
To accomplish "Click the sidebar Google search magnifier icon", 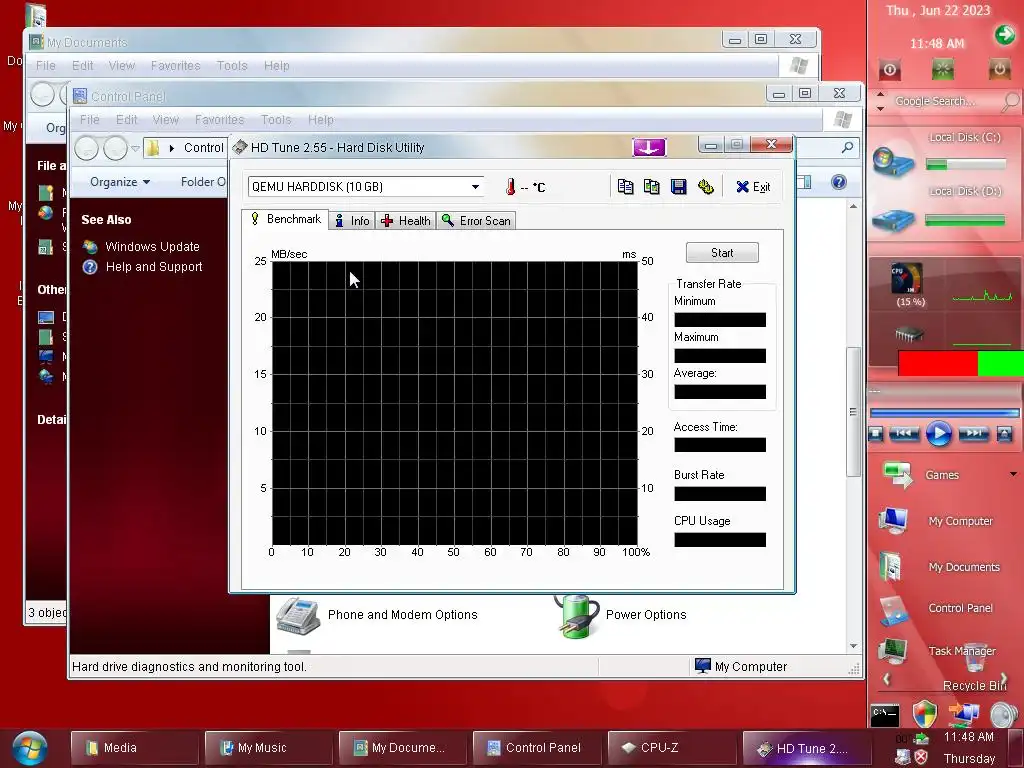I will point(1010,101).
